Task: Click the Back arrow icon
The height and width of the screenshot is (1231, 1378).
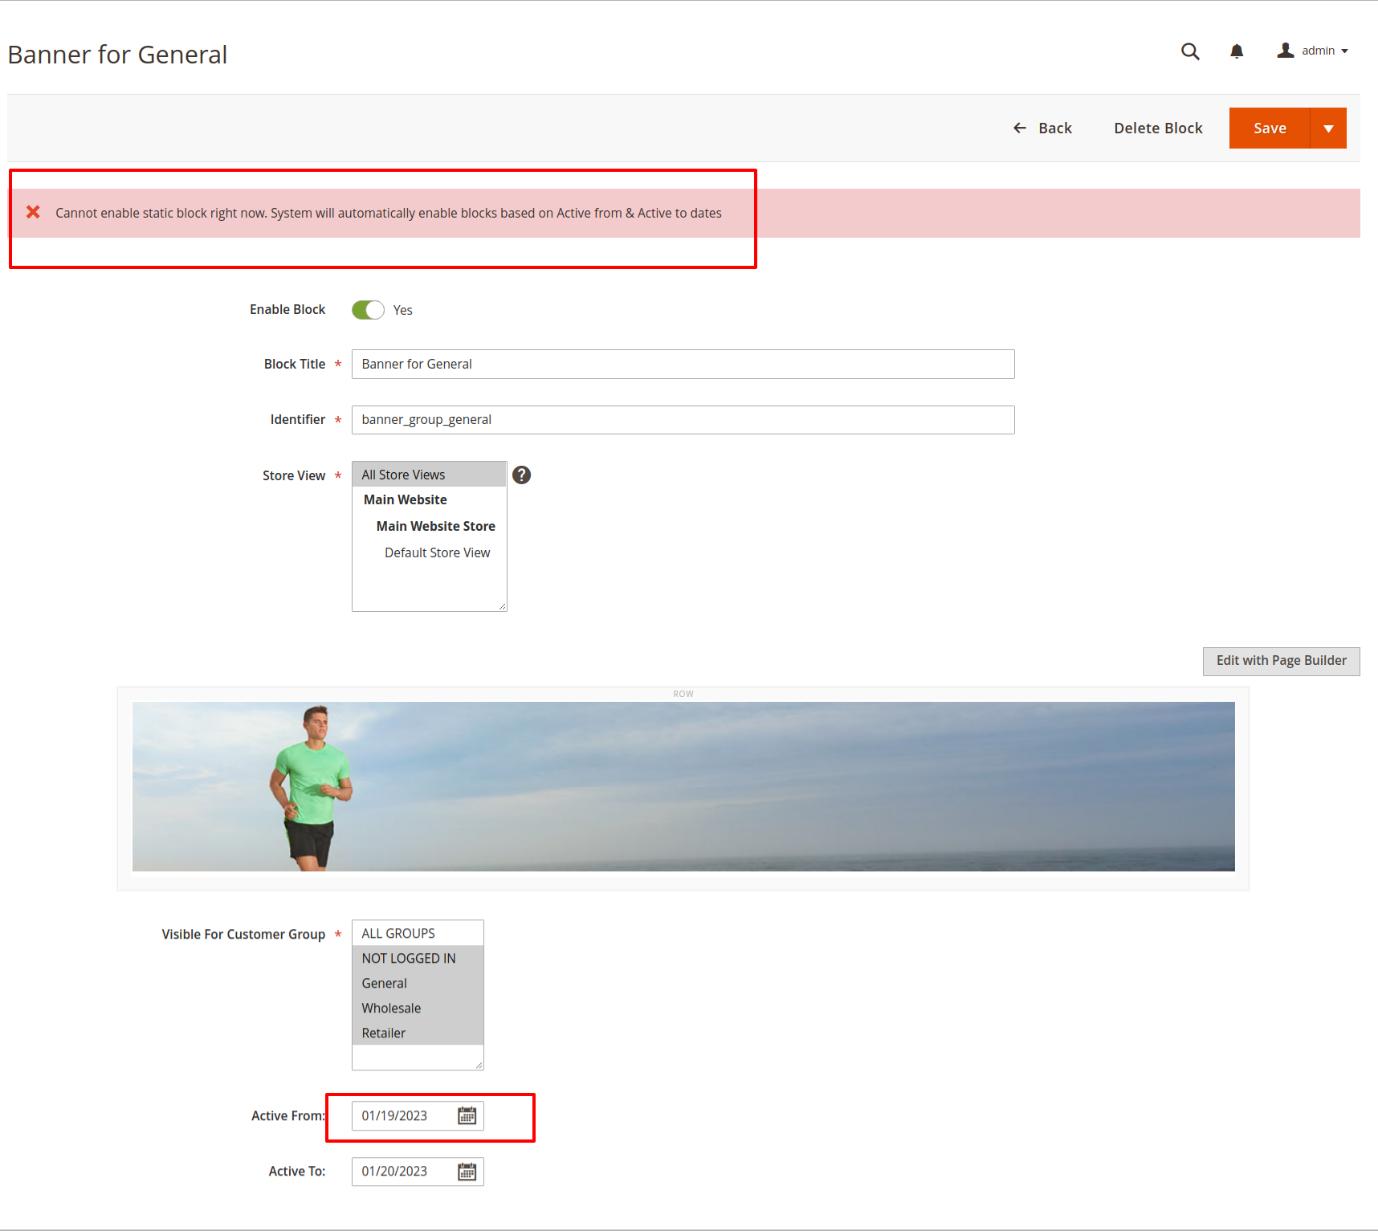Action: (1019, 128)
